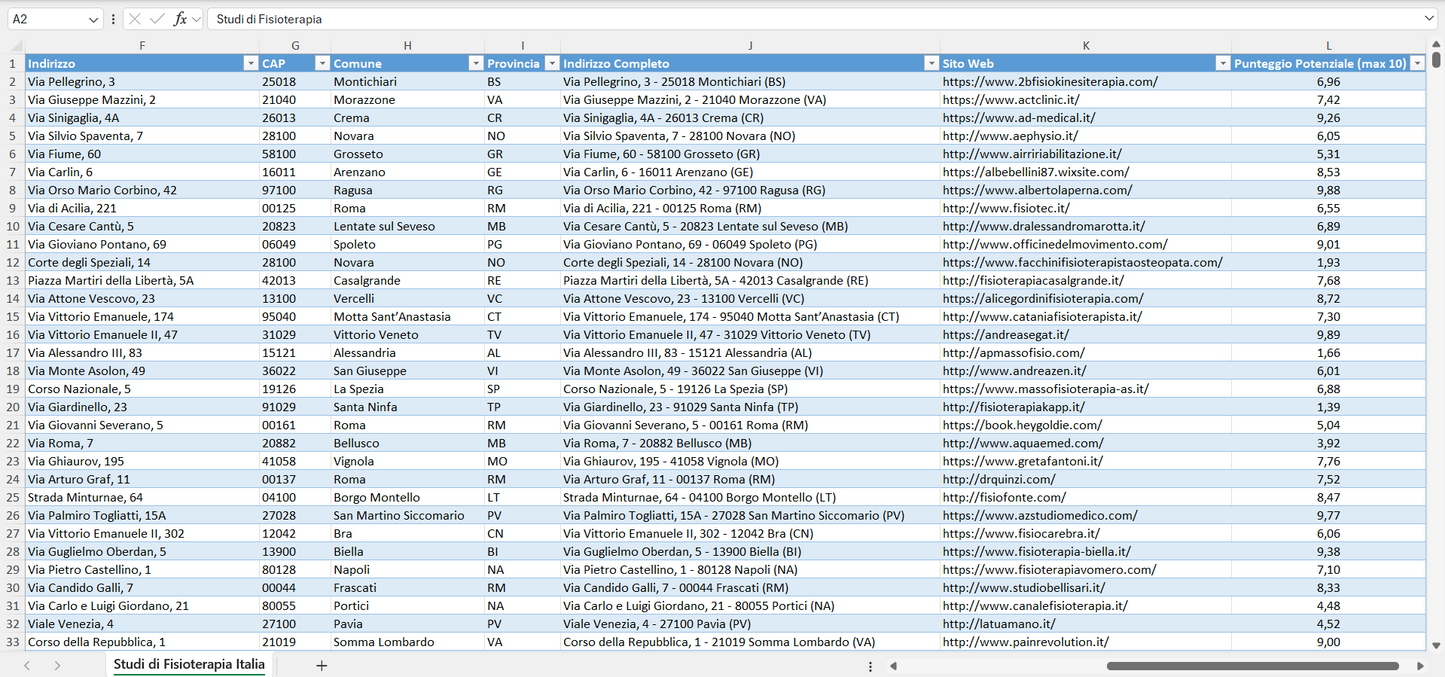Open the CAP column filter dropdown
The height and width of the screenshot is (677, 1445).
(x=322, y=62)
